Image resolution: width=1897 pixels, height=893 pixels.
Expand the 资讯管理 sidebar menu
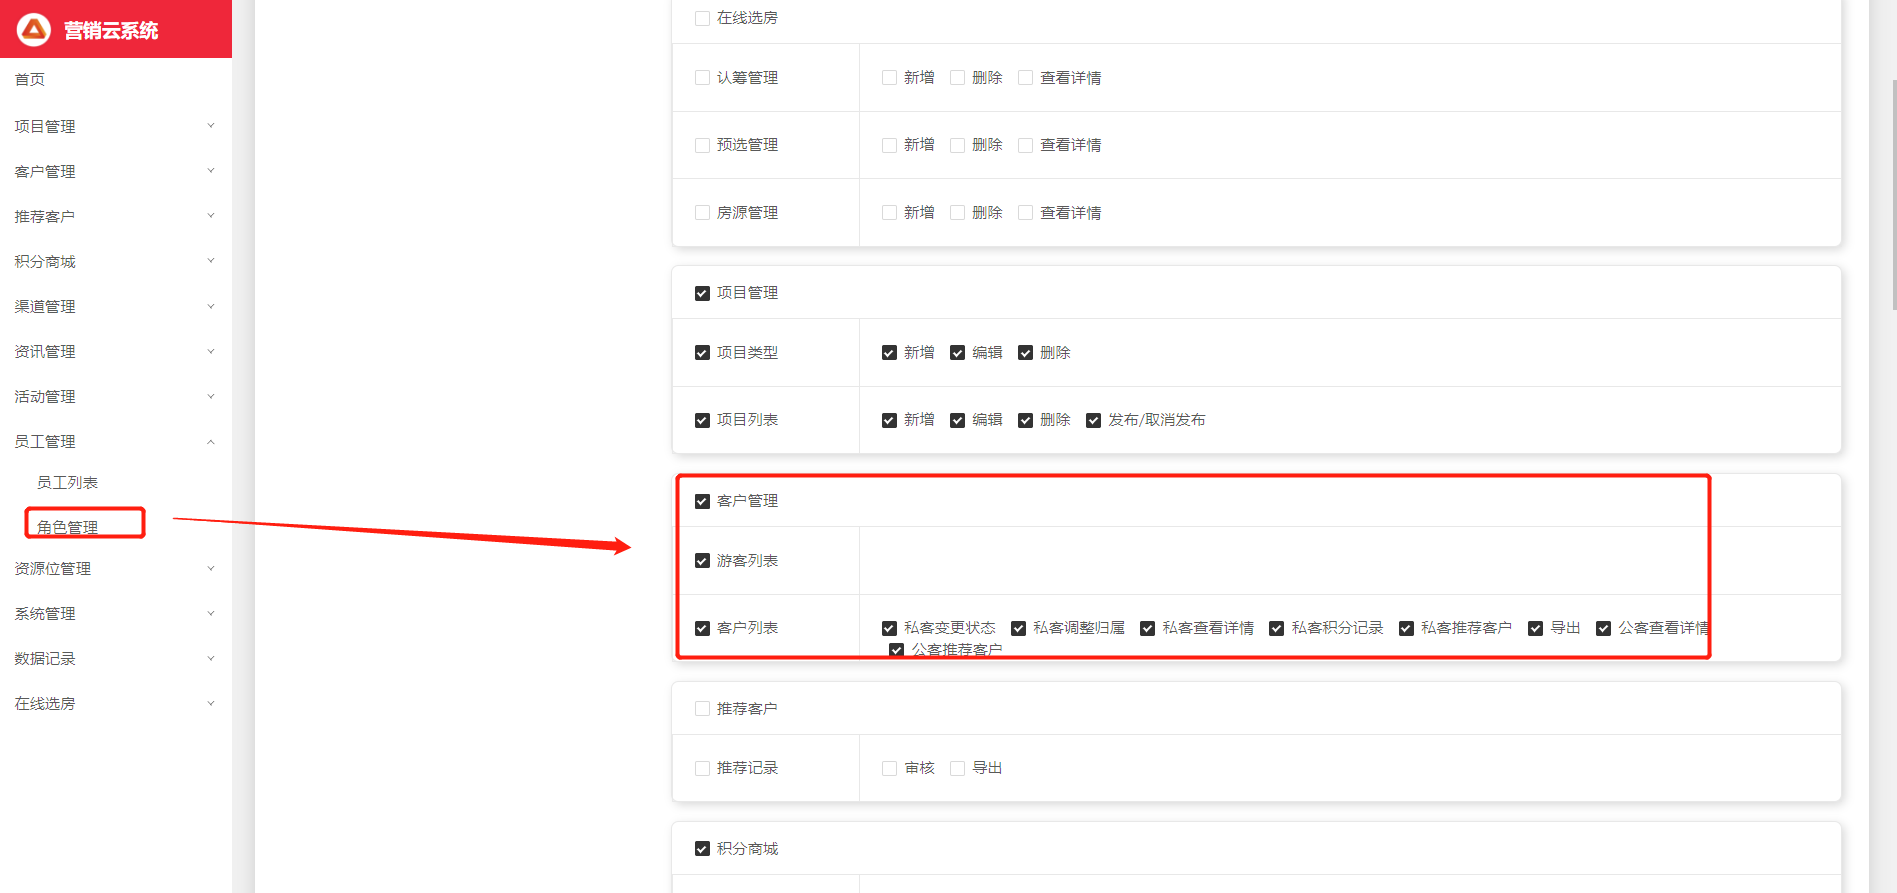coord(116,351)
